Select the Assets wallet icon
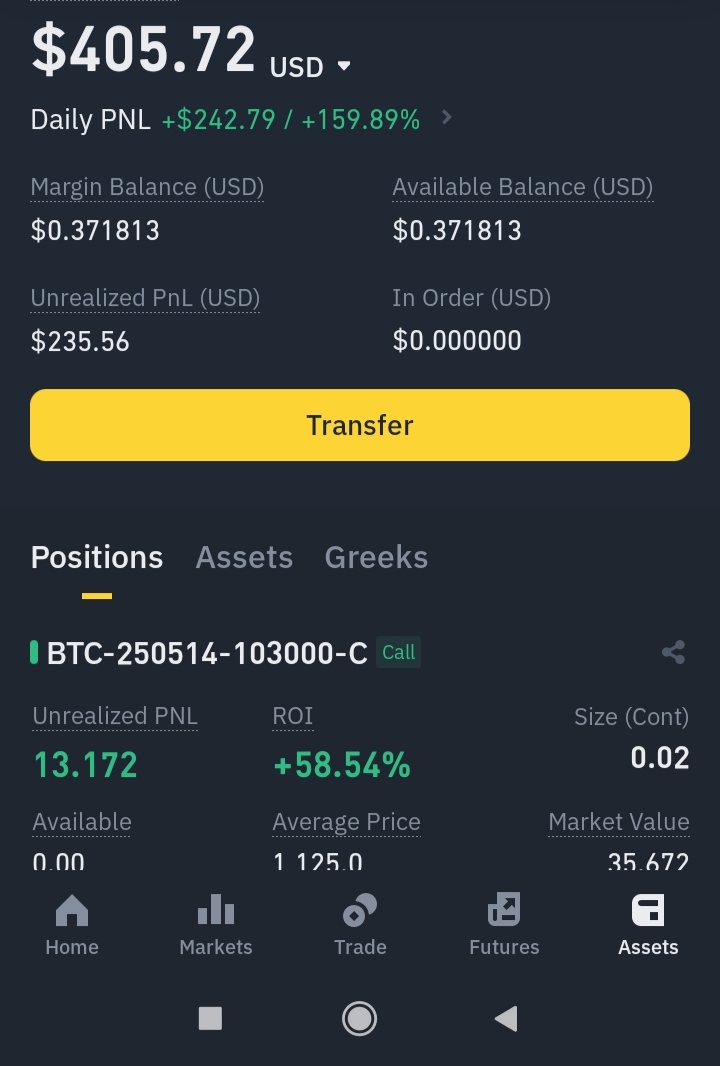Viewport: 720px width, 1066px height. [648, 910]
